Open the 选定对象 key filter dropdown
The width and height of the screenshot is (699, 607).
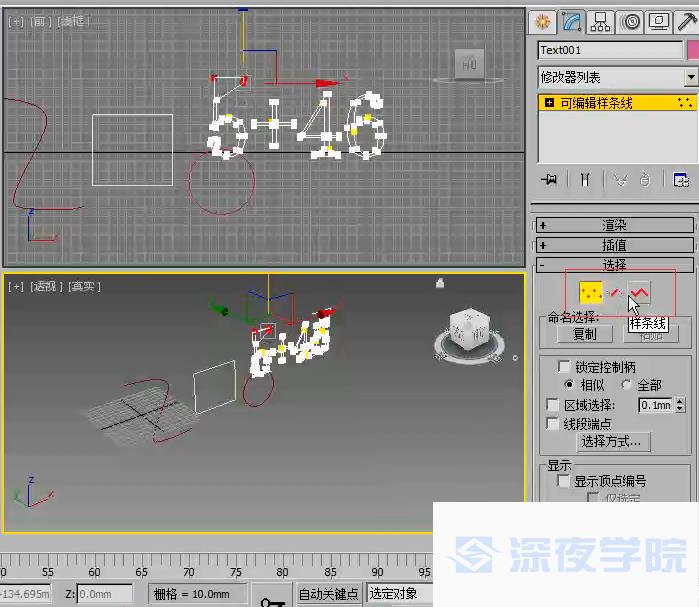pos(400,594)
